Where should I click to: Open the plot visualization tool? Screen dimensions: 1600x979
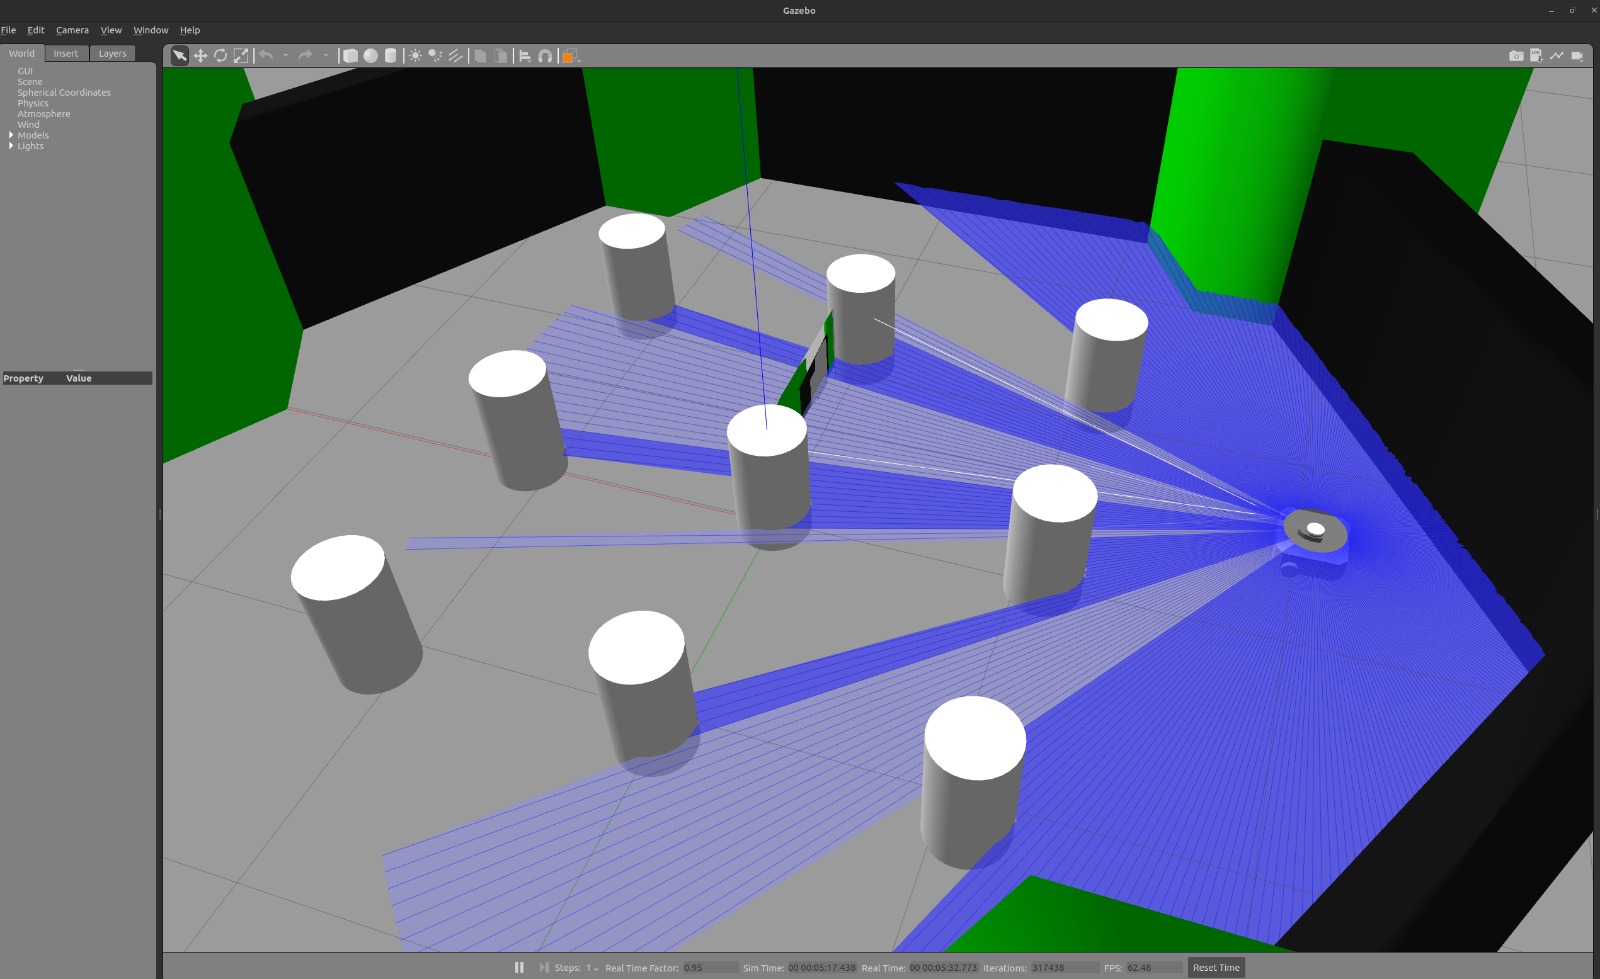[1558, 55]
